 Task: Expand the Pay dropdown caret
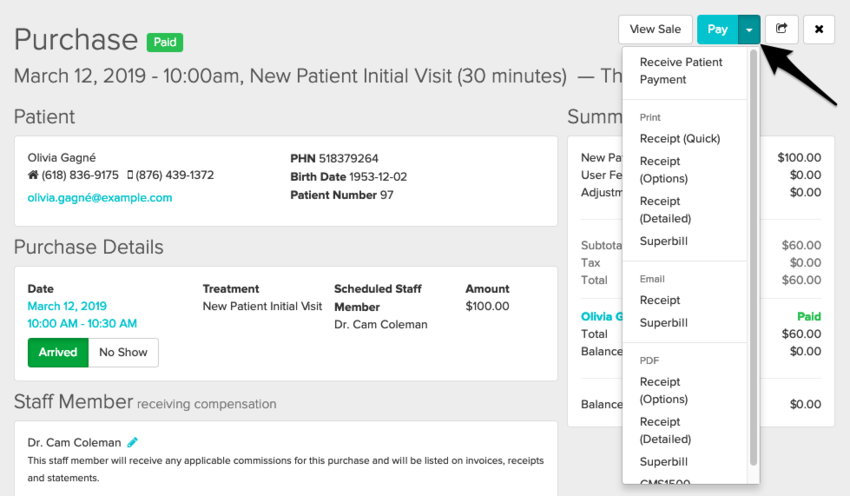click(x=749, y=29)
